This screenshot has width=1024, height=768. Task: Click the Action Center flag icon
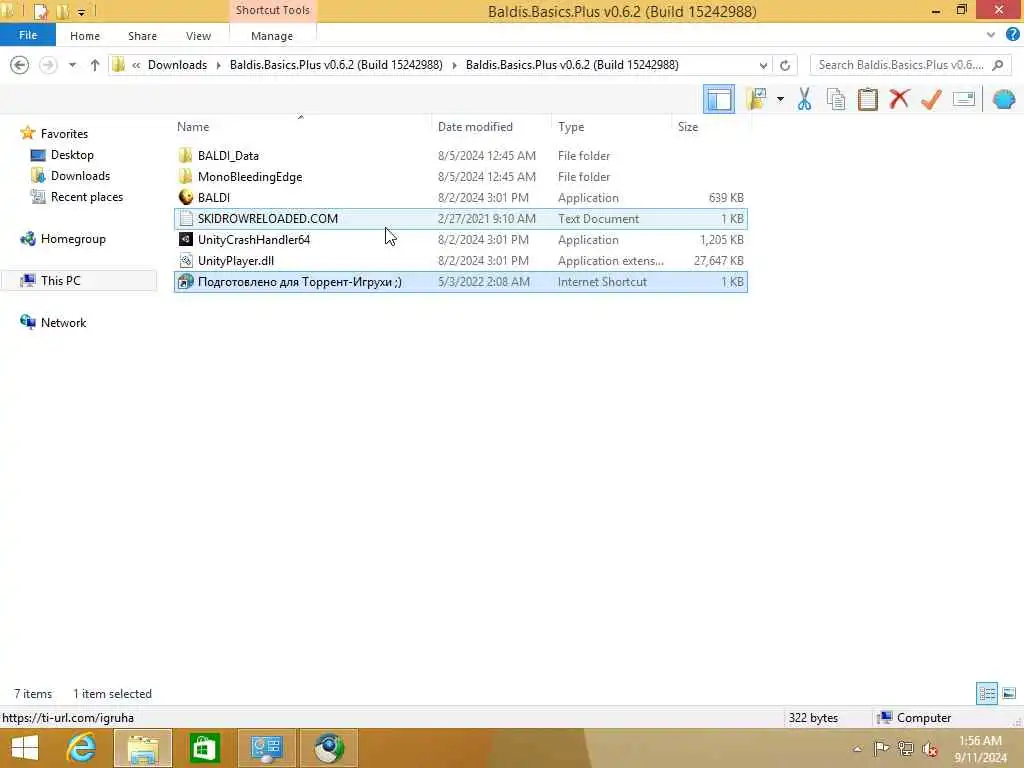pyautogui.click(x=881, y=748)
